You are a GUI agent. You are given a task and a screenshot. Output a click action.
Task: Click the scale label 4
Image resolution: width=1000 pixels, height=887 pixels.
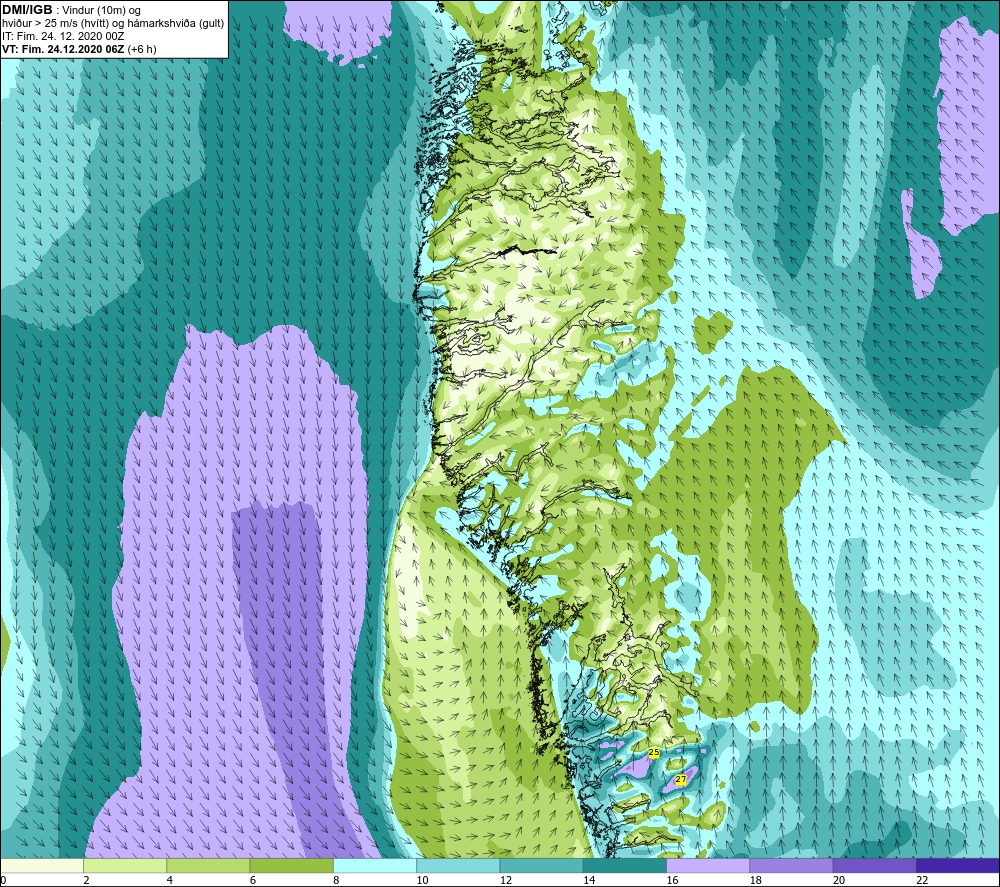[170, 880]
